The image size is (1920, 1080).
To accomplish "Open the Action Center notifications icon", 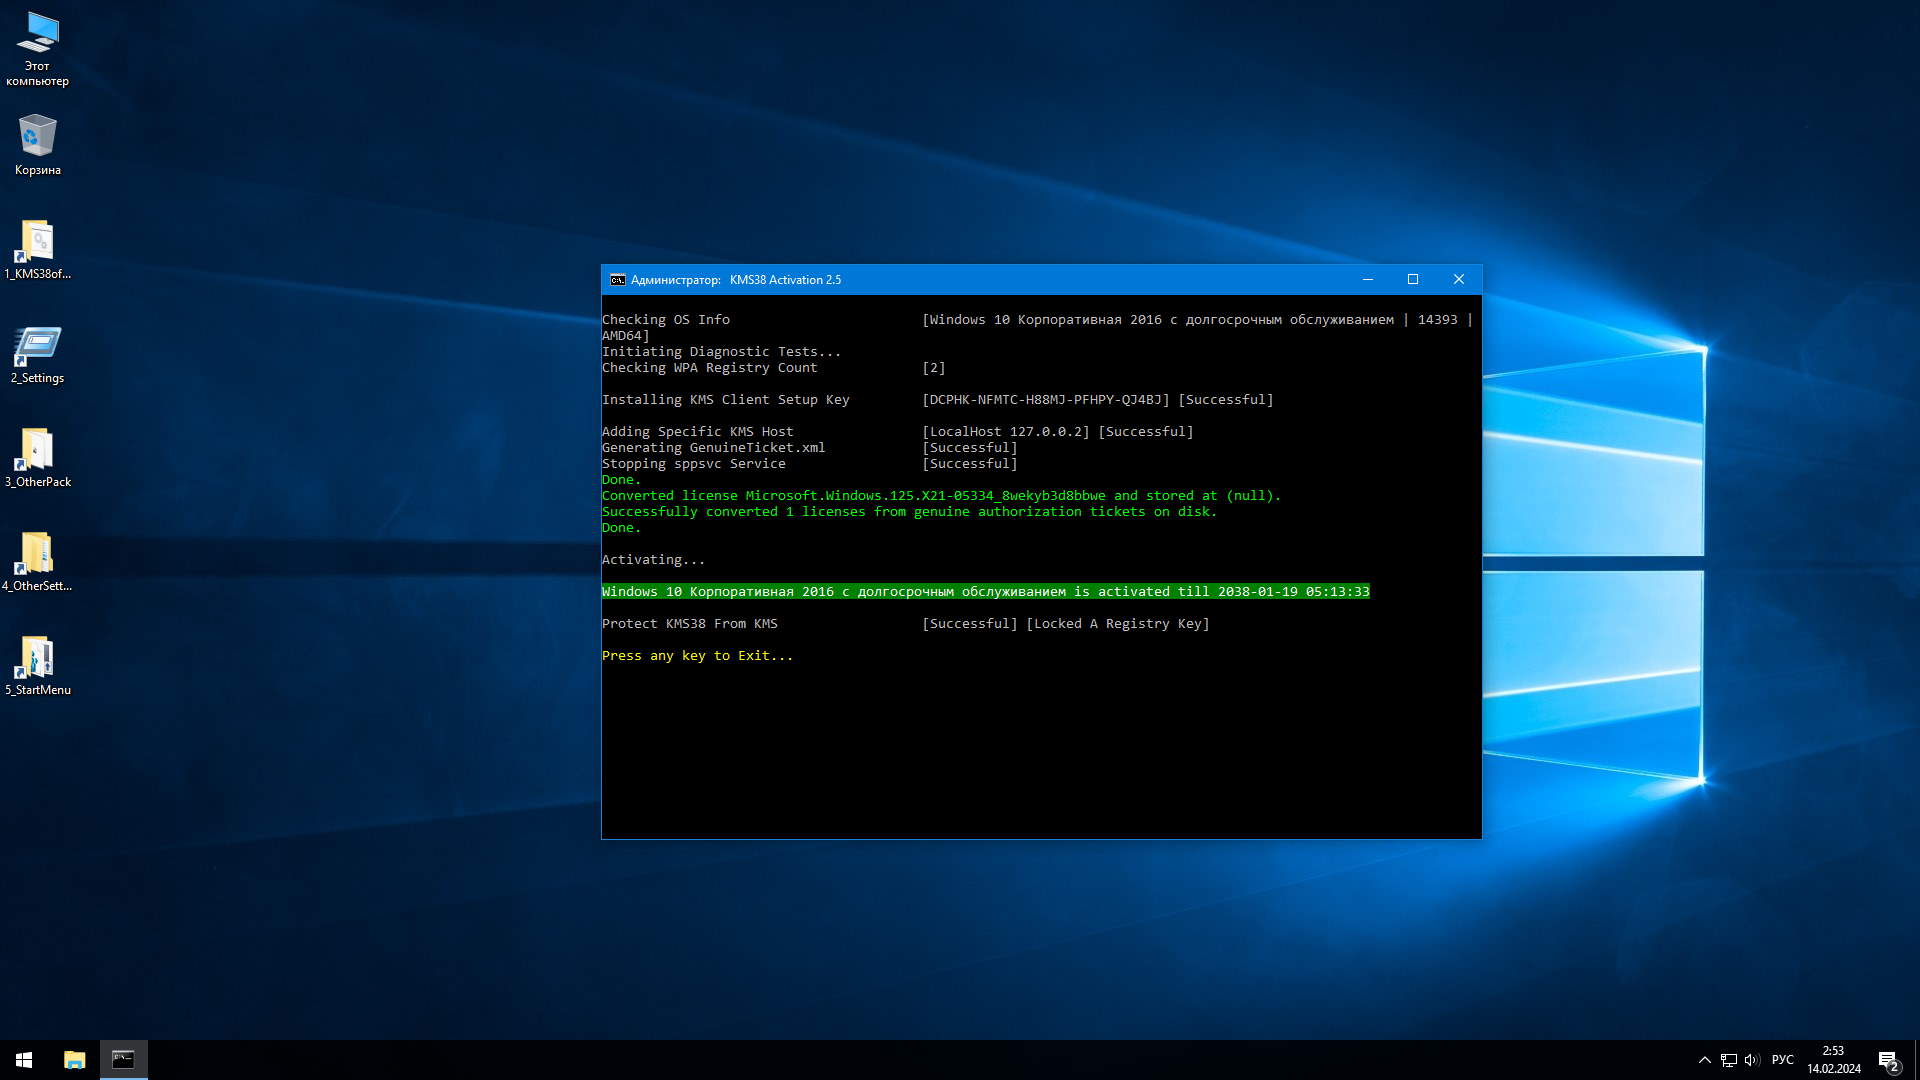I will [1888, 1060].
